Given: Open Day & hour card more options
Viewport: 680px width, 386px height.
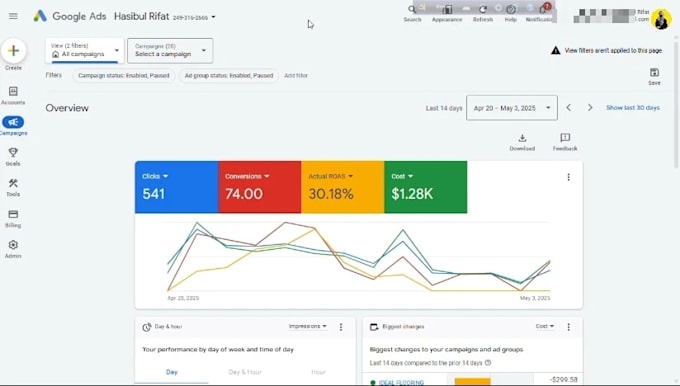Looking at the screenshot, I should [341, 327].
